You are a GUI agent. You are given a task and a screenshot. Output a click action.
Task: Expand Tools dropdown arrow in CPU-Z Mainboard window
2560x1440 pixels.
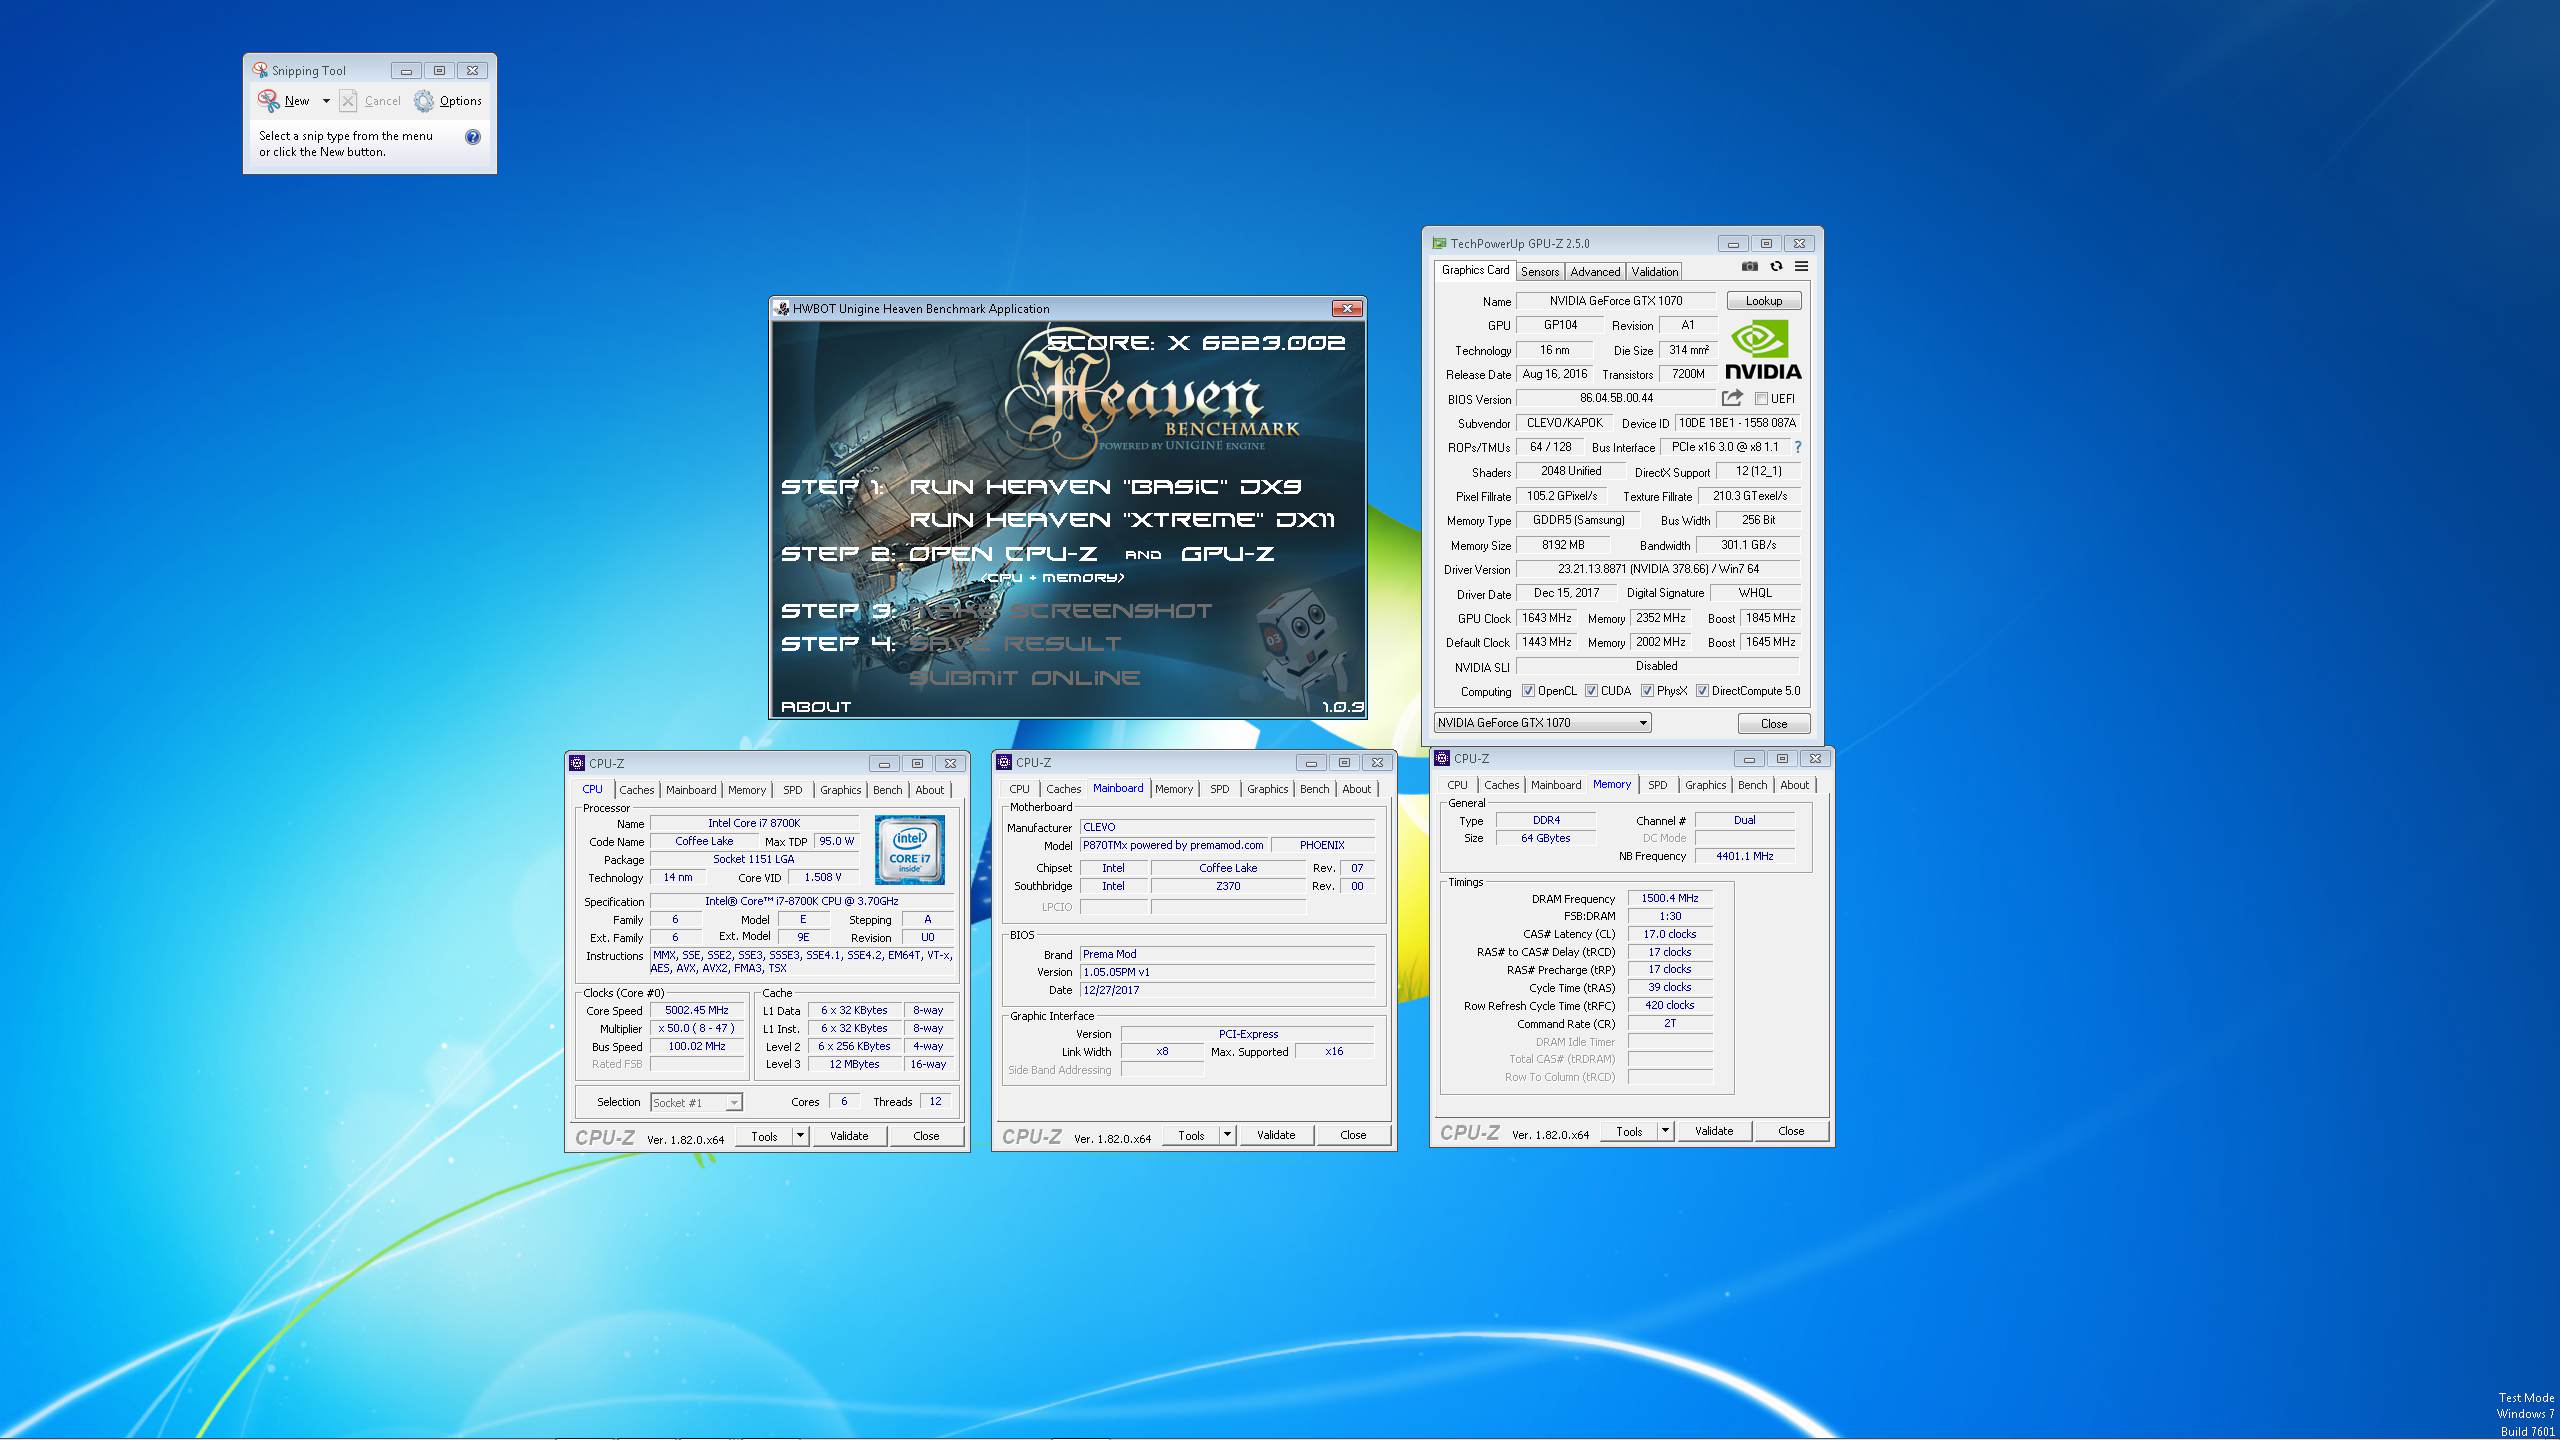(x=1227, y=1135)
